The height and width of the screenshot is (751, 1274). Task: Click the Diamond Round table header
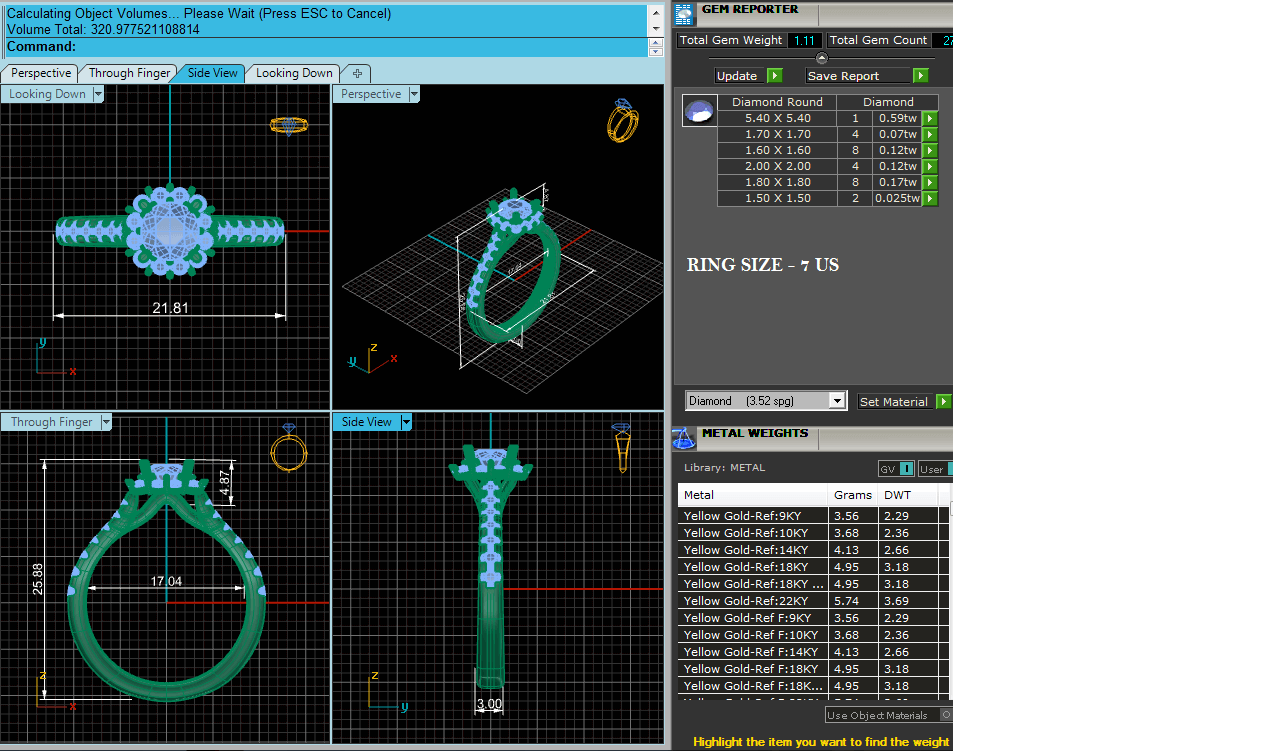point(777,102)
